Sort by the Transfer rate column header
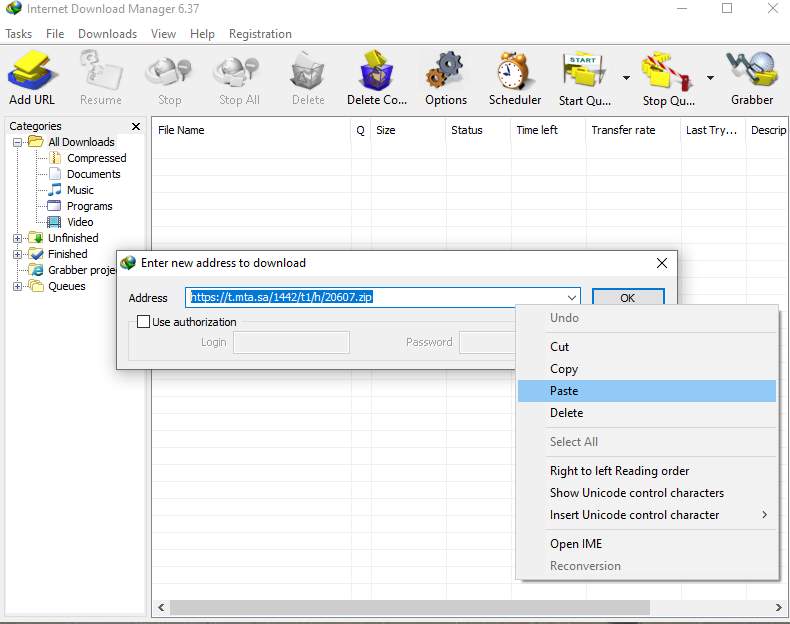This screenshot has height=624, width=790. click(x=633, y=130)
